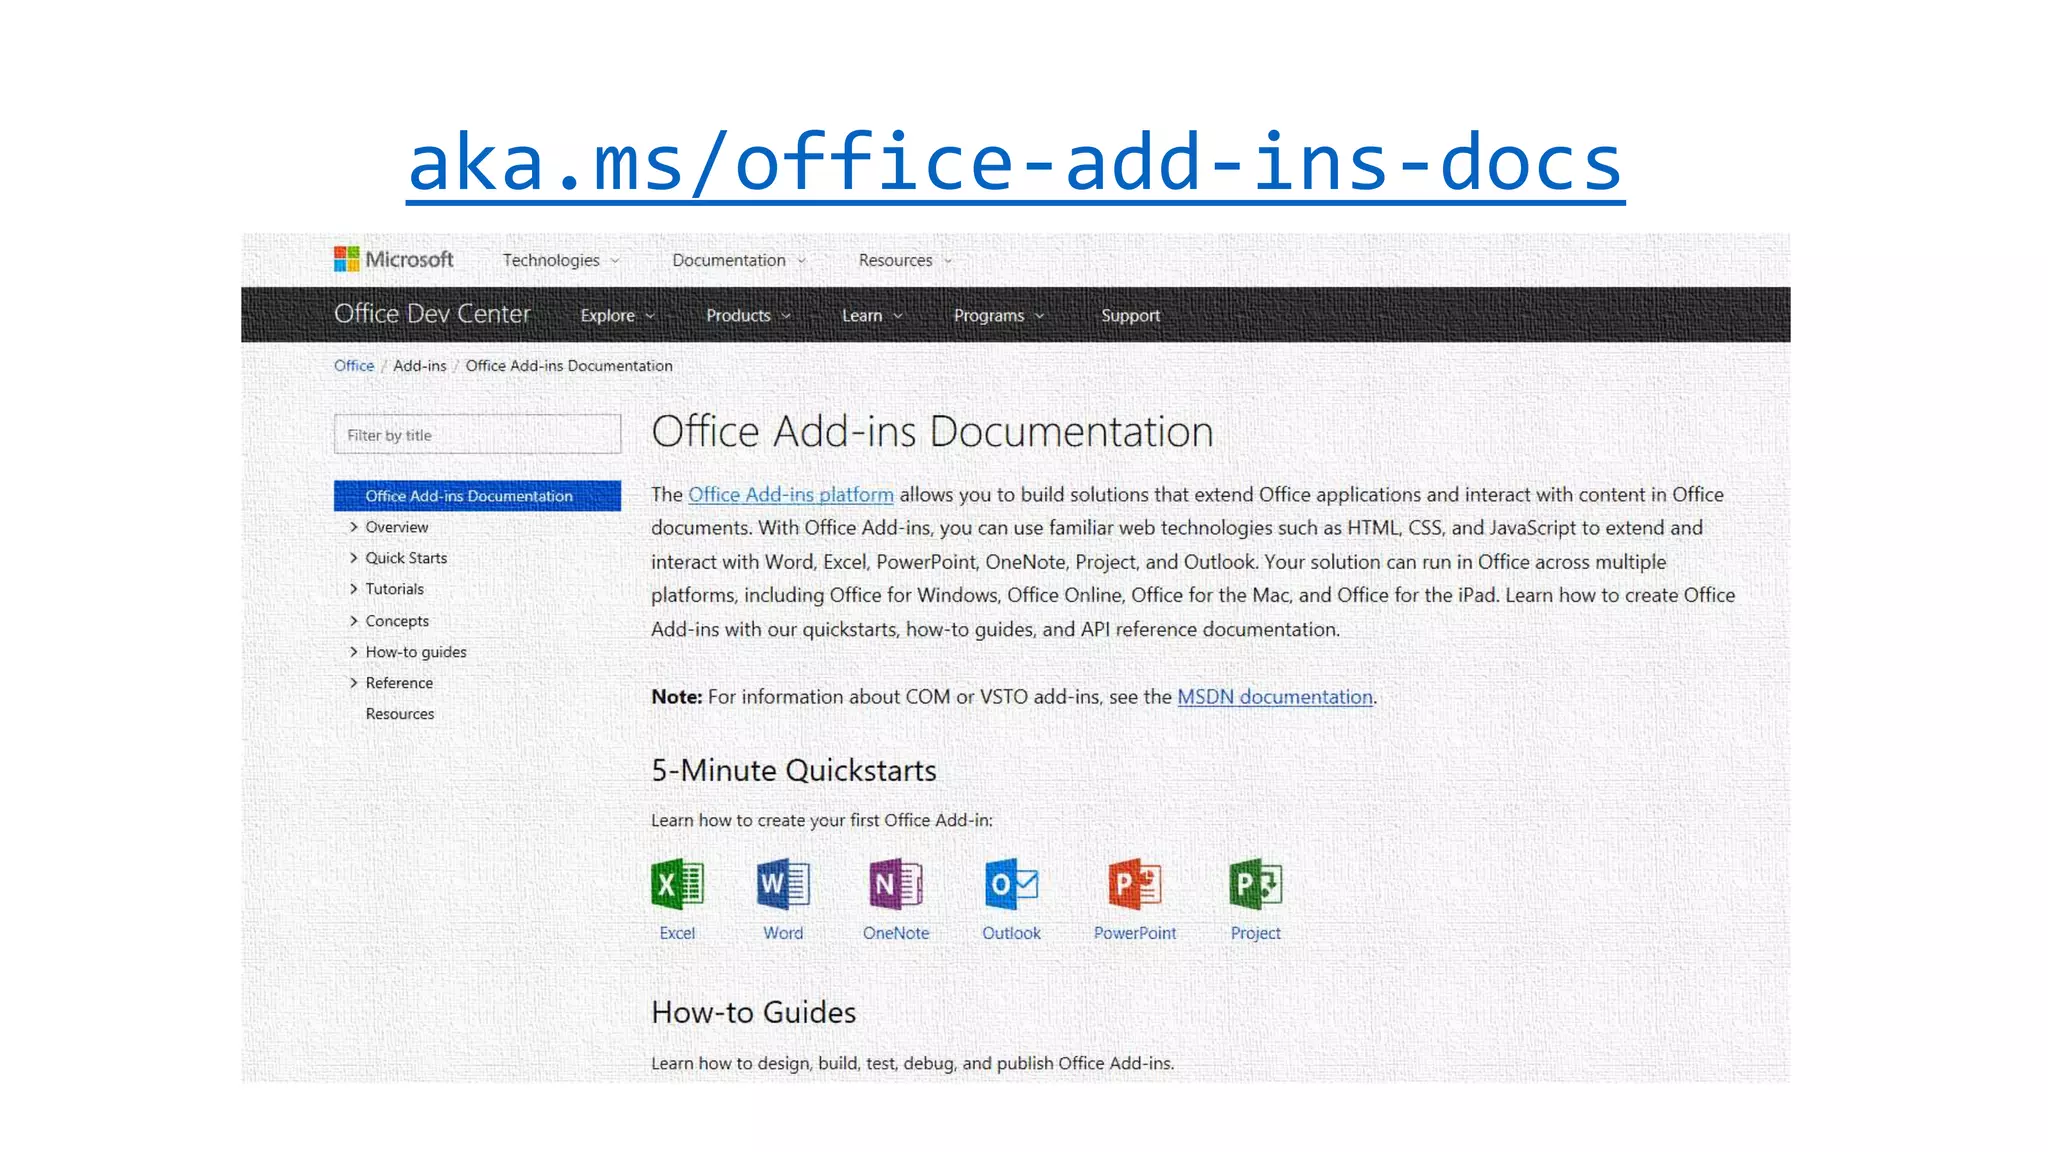Viewport: 2048px width, 1152px height.
Task: Click the Office Add-ins Documentation breadcrumb text
Action: point(569,366)
